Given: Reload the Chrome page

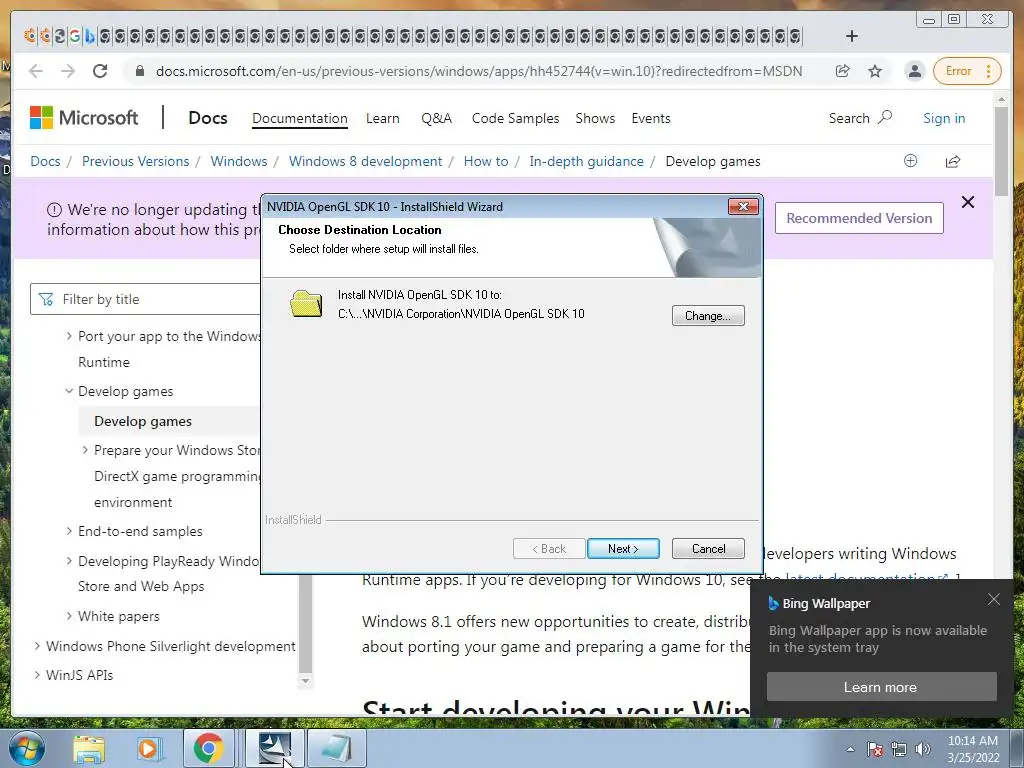Looking at the screenshot, I should coord(100,71).
